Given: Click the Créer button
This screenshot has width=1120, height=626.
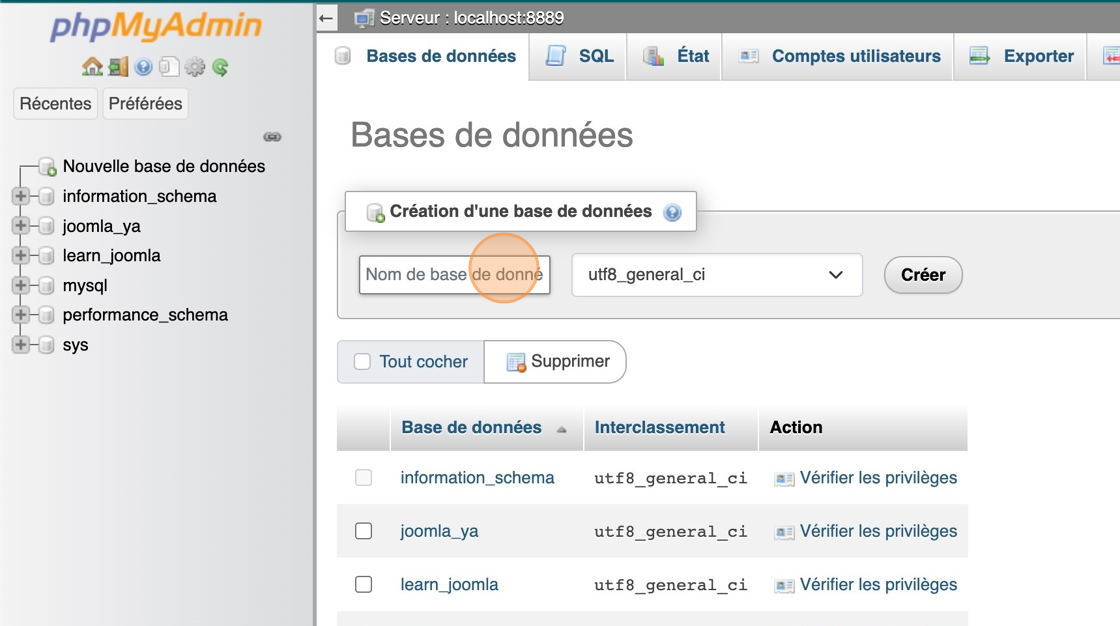Looking at the screenshot, I should 922,274.
